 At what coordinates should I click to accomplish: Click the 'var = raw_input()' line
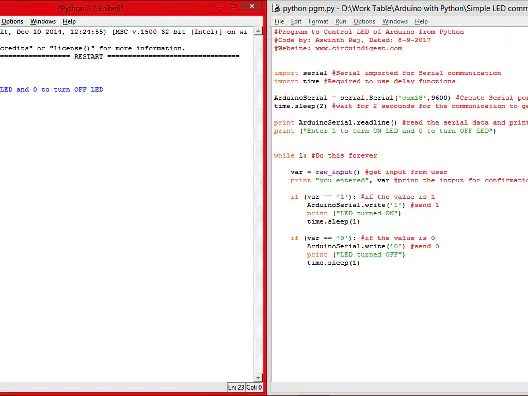click(x=369, y=172)
